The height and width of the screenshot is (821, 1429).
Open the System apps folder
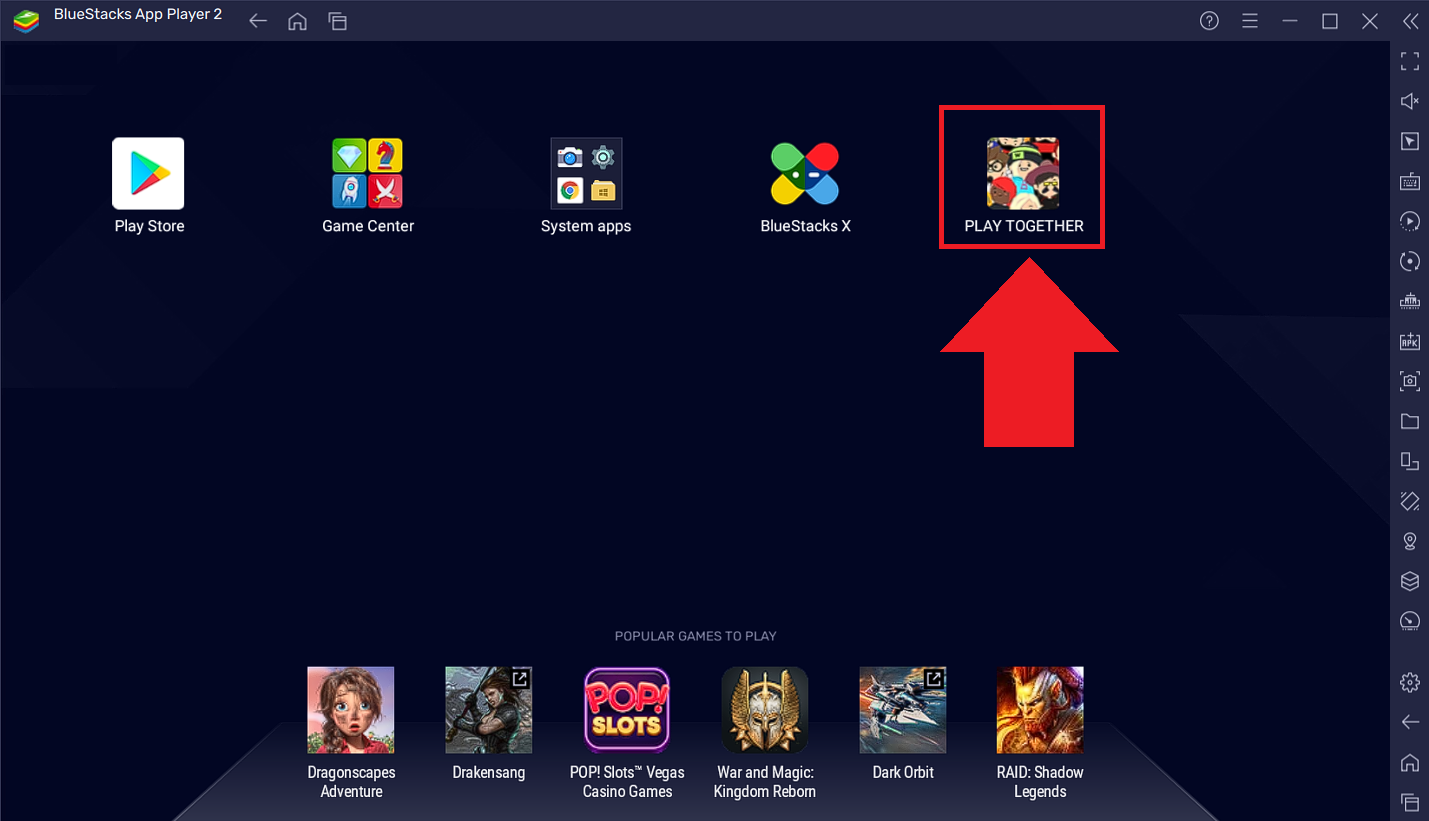pos(586,173)
